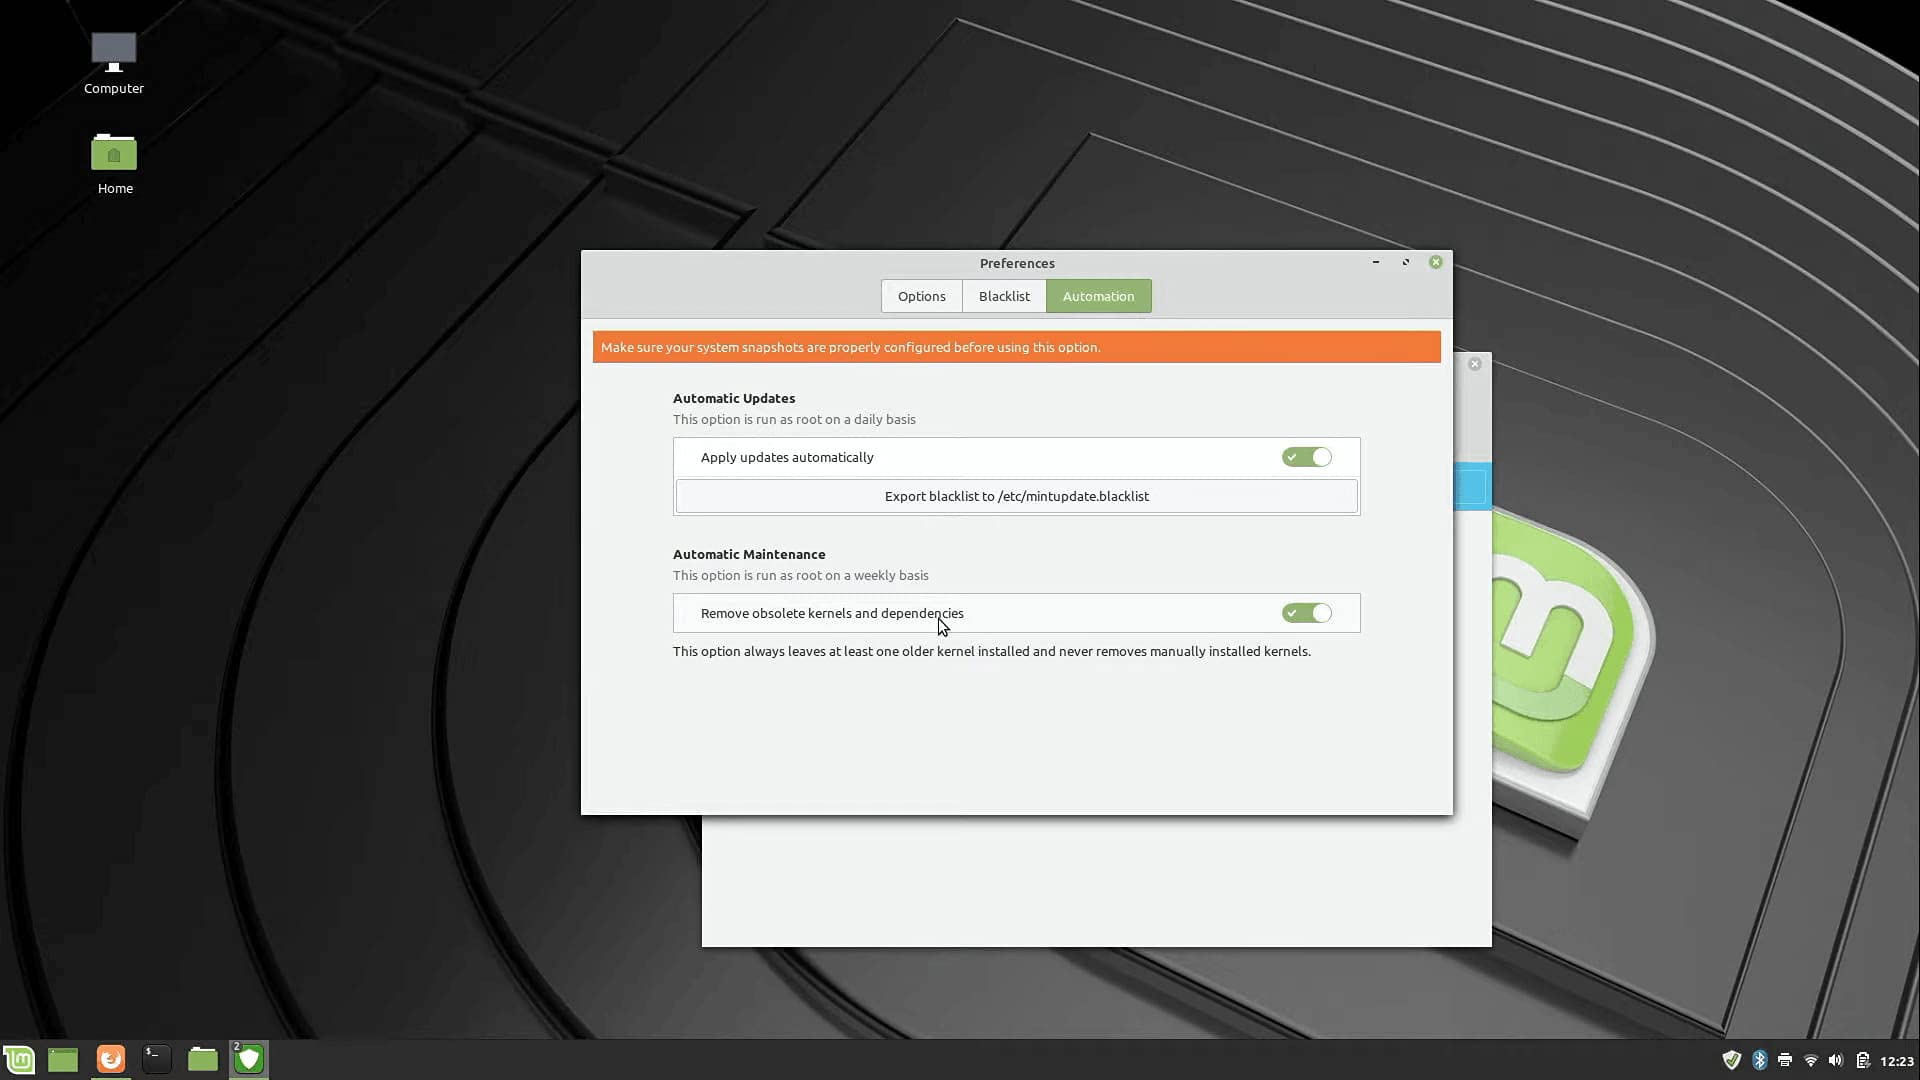This screenshot has height=1080, width=1920.
Task: Click Export blacklist to /etc/mintupdate.blacklist button
Action: pyautogui.click(x=1016, y=496)
